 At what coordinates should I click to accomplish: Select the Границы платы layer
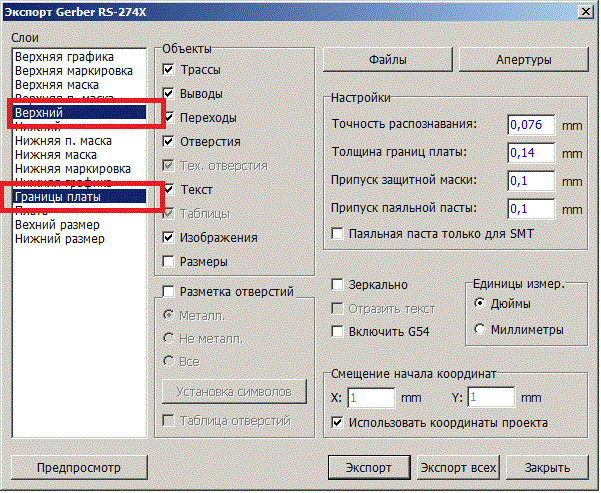click(x=80, y=197)
